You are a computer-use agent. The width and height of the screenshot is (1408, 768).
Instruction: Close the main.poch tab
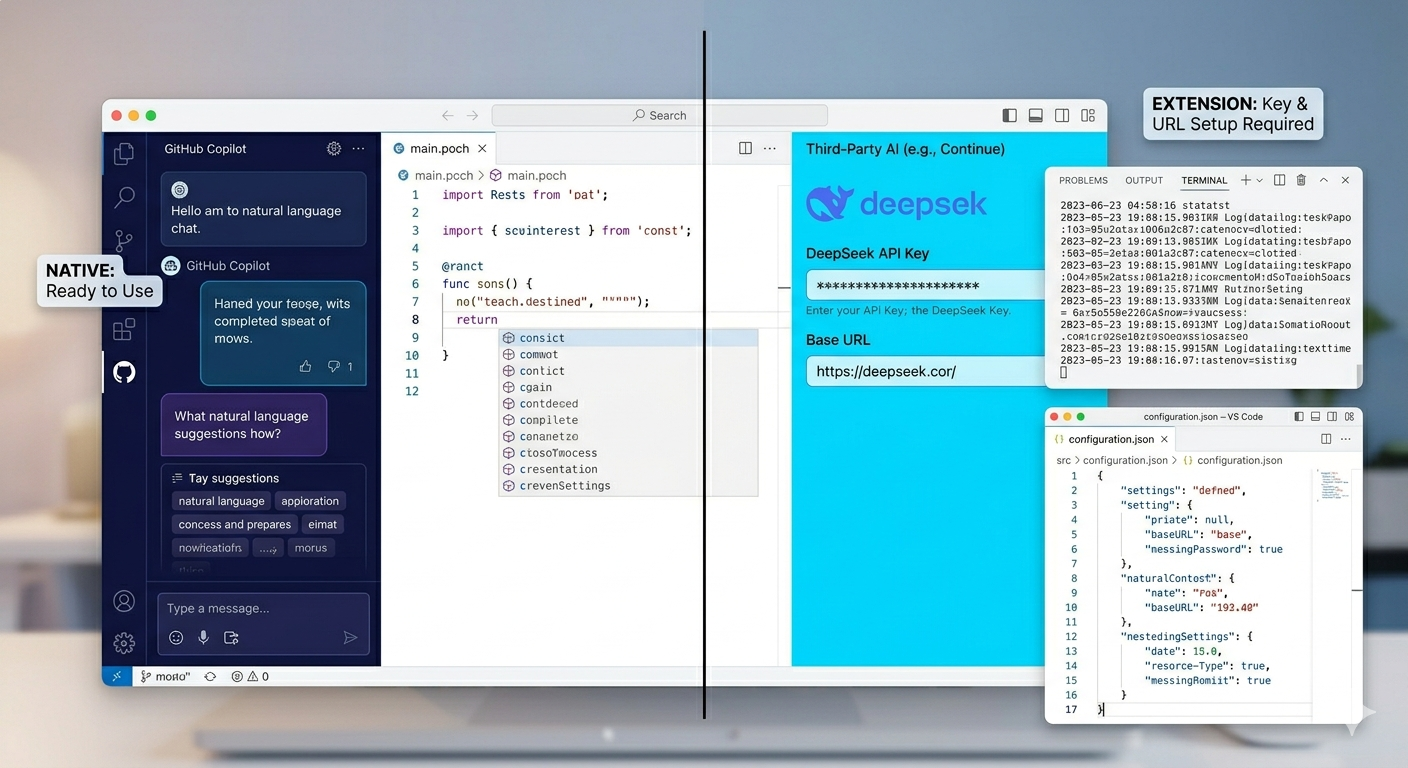(x=482, y=148)
